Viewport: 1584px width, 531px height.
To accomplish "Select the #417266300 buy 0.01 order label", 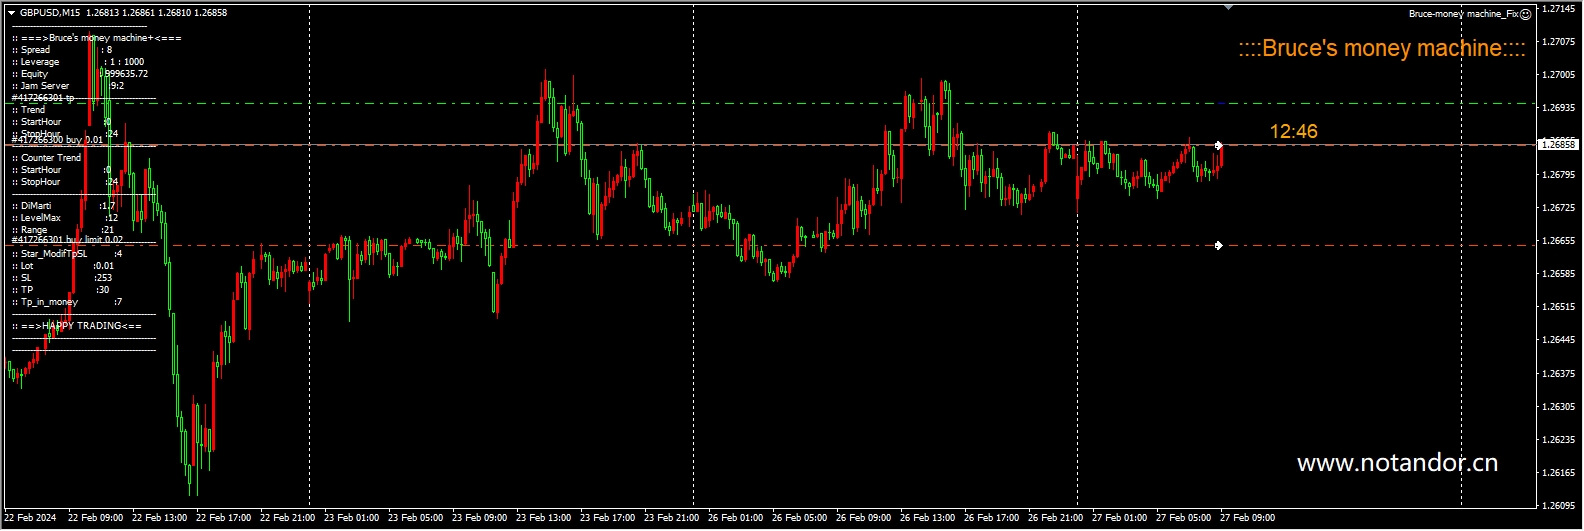I will [x=57, y=140].
